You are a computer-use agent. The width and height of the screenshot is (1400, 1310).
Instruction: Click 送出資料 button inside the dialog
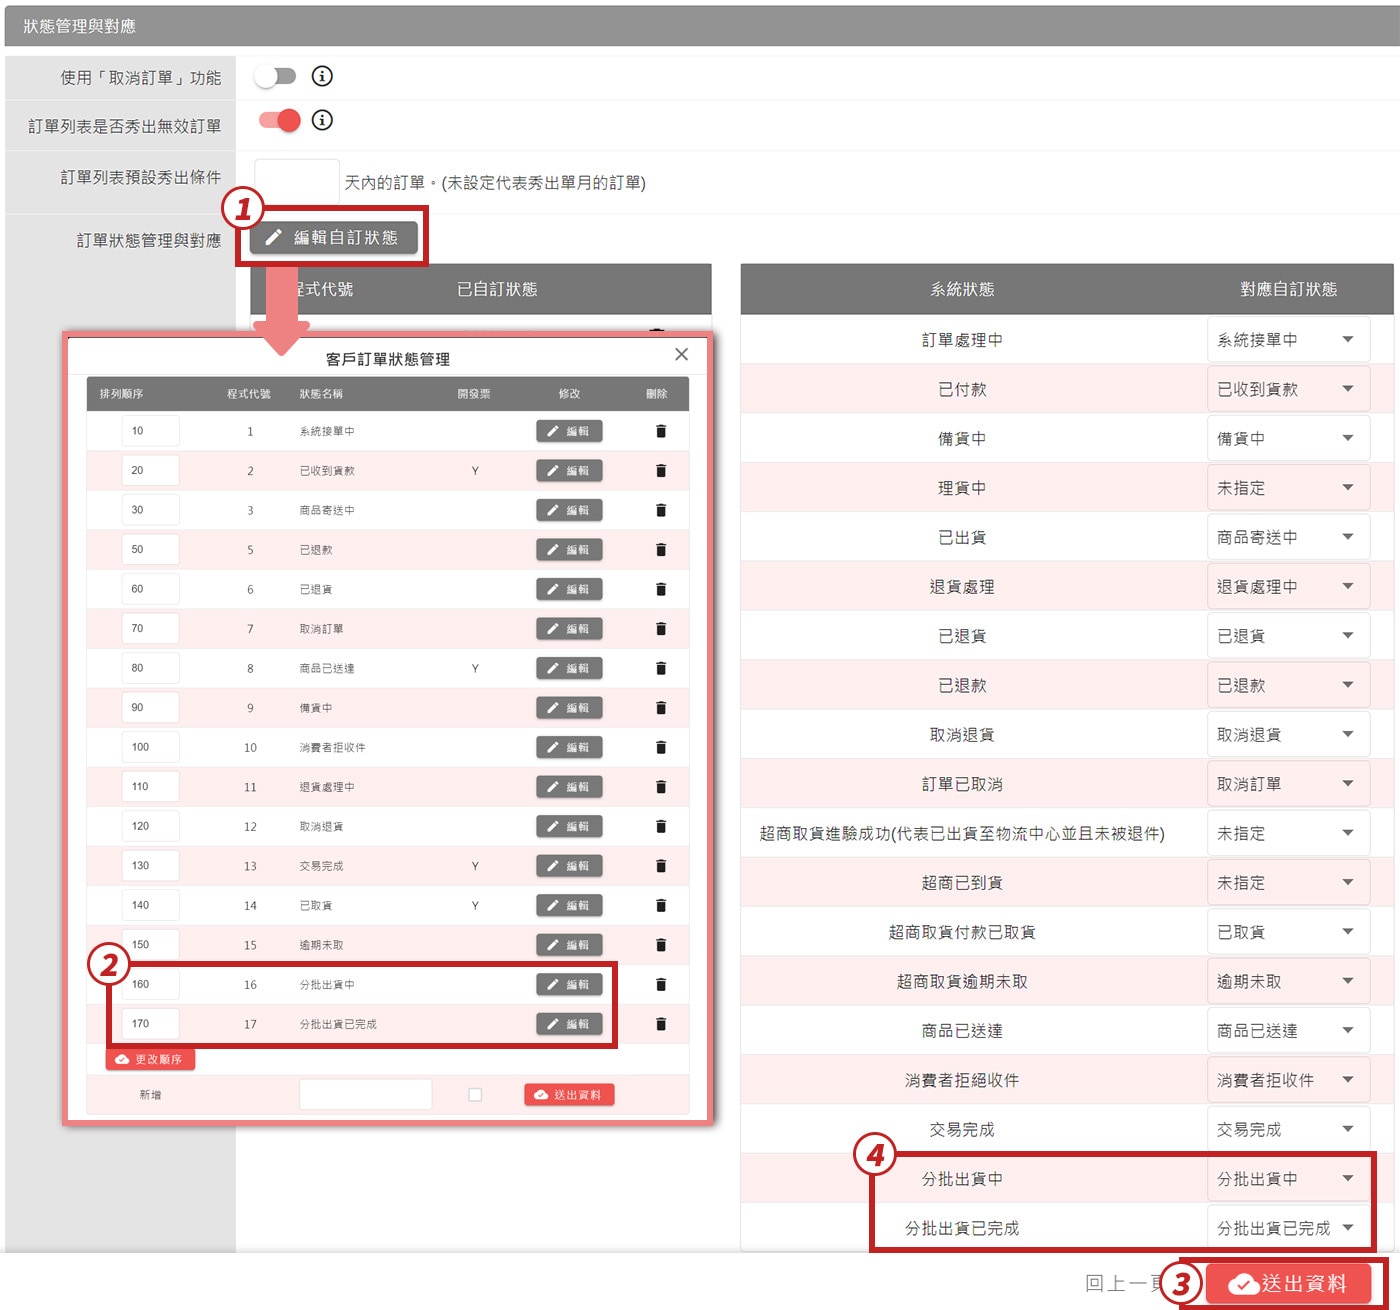coord(569,1094)
